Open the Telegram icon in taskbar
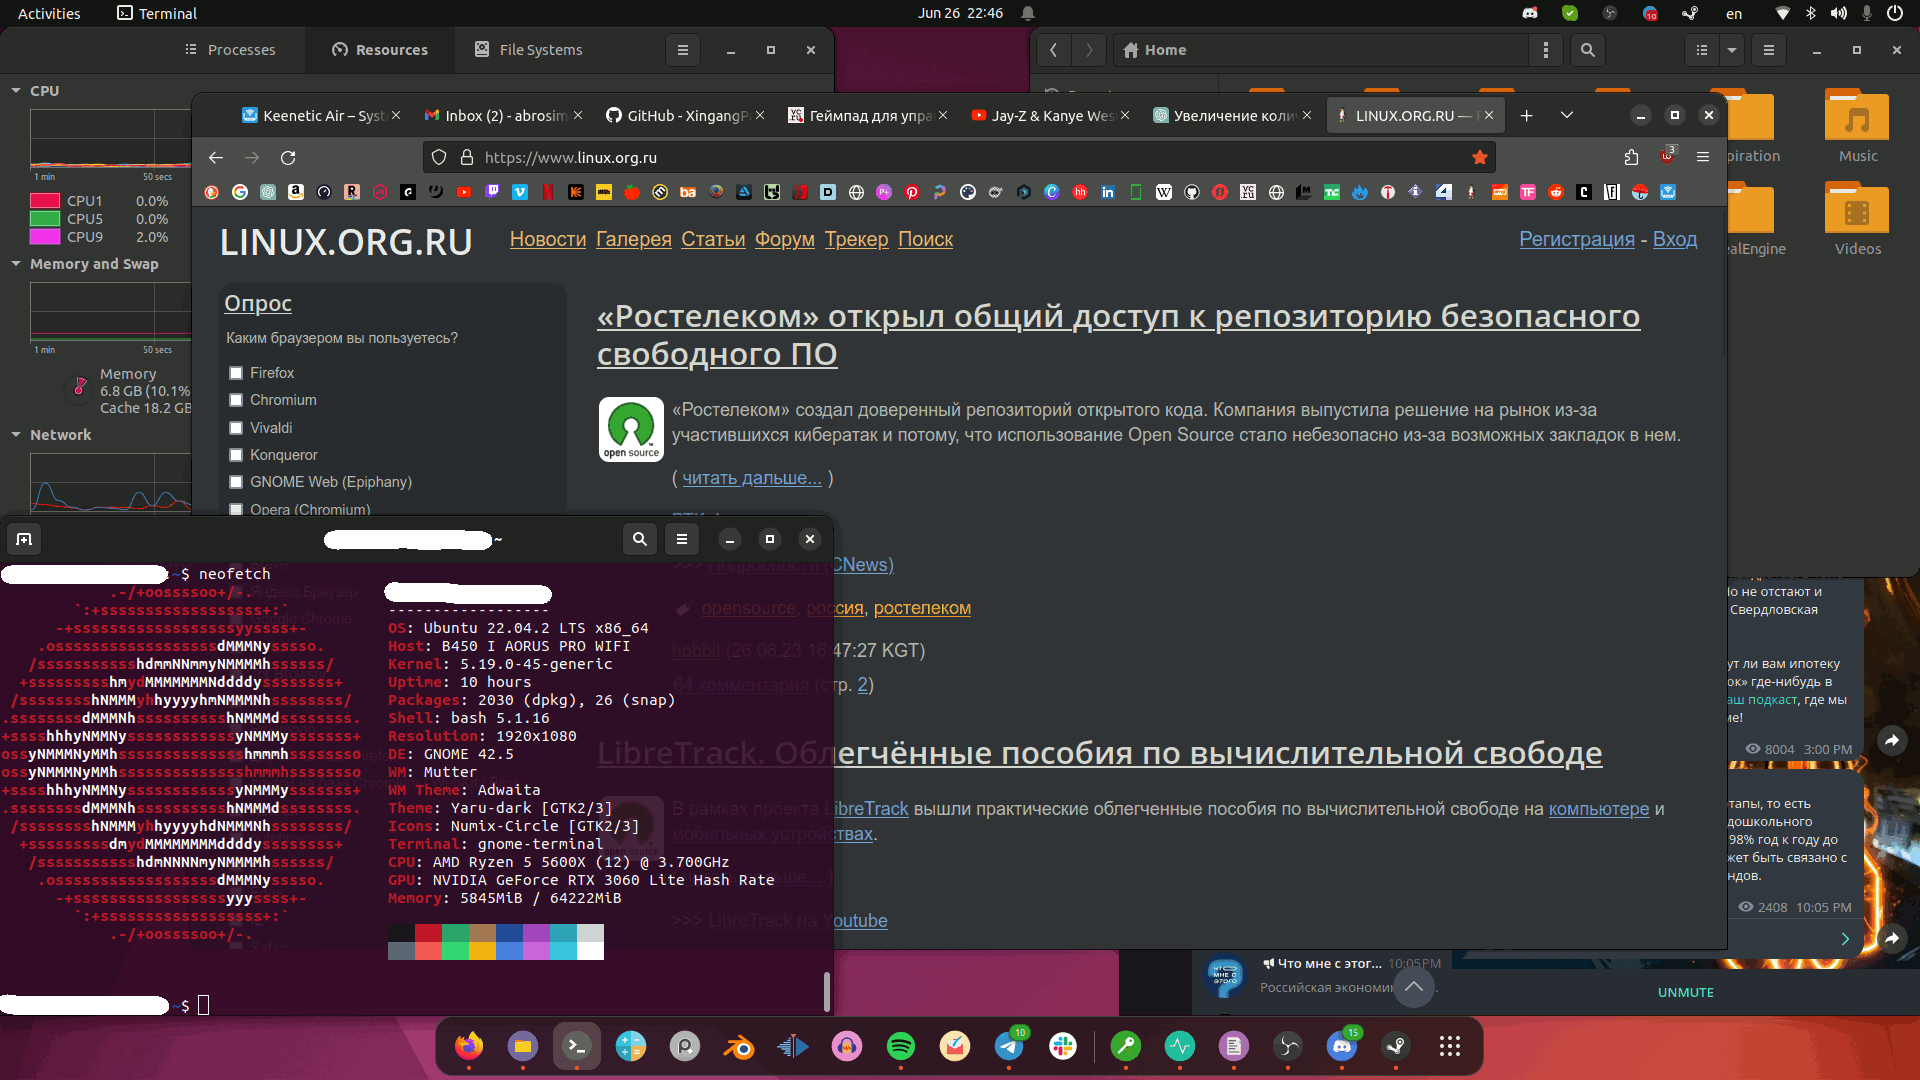 pos(1010,1047)
